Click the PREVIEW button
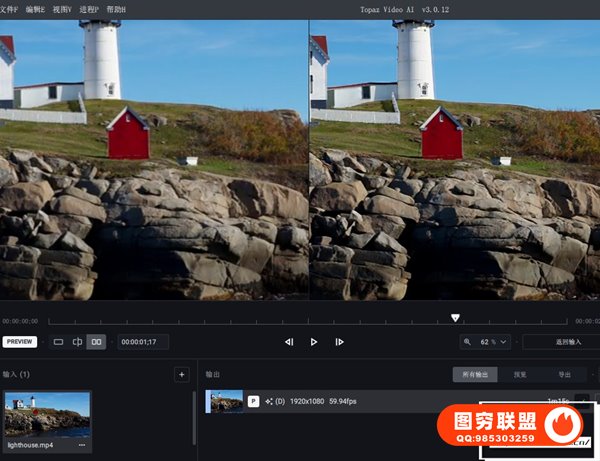 pyautogui.click(x=20, y=342)
